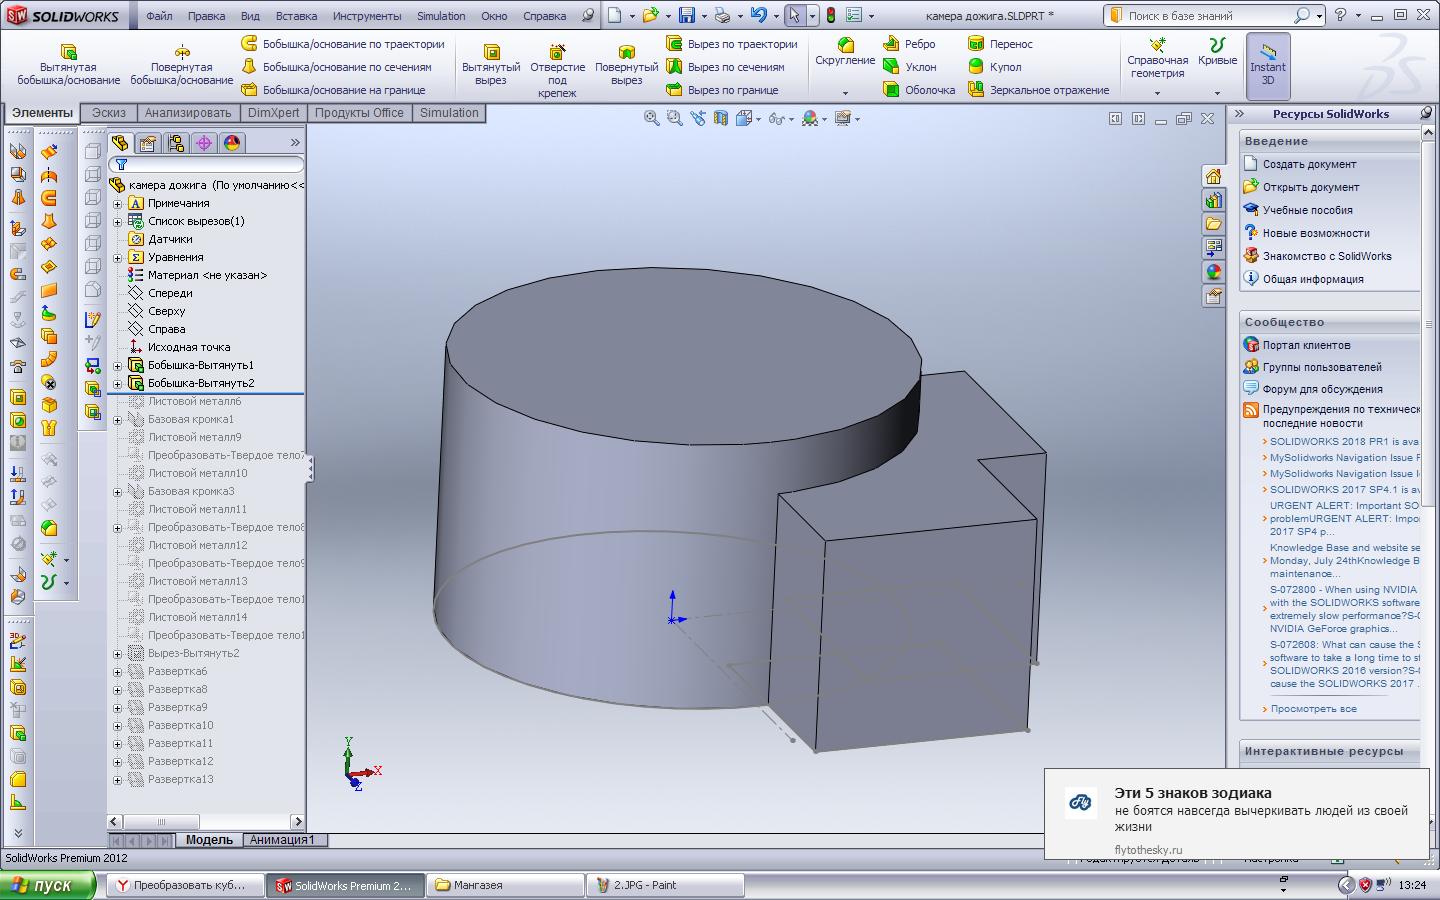Open the Скругление dropdown arrow
Image resolution: width=1440 pixels, height=900 pixels.
point(845,93)
